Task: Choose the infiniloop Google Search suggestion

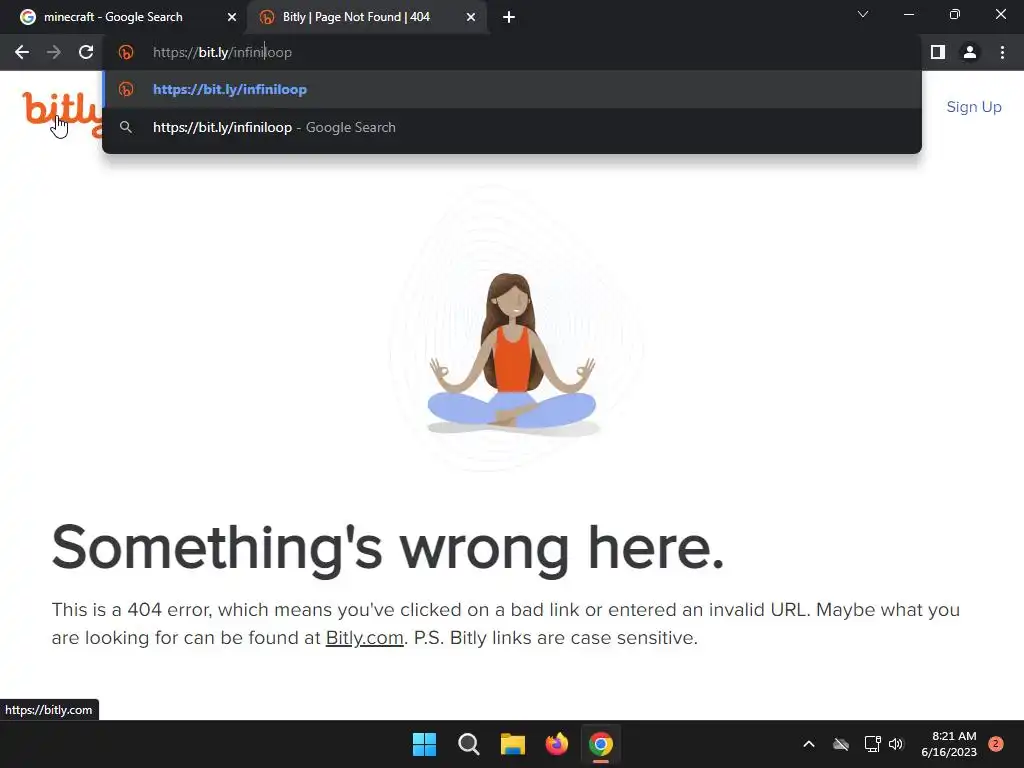Action: [x=512, y=127]
